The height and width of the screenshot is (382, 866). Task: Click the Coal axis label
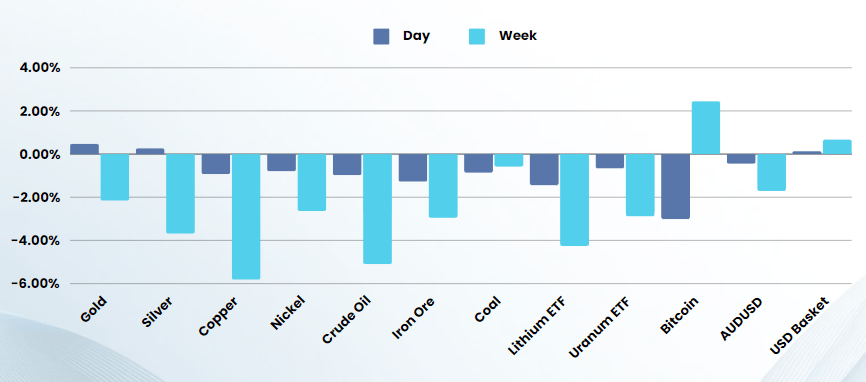coord(487,310)
